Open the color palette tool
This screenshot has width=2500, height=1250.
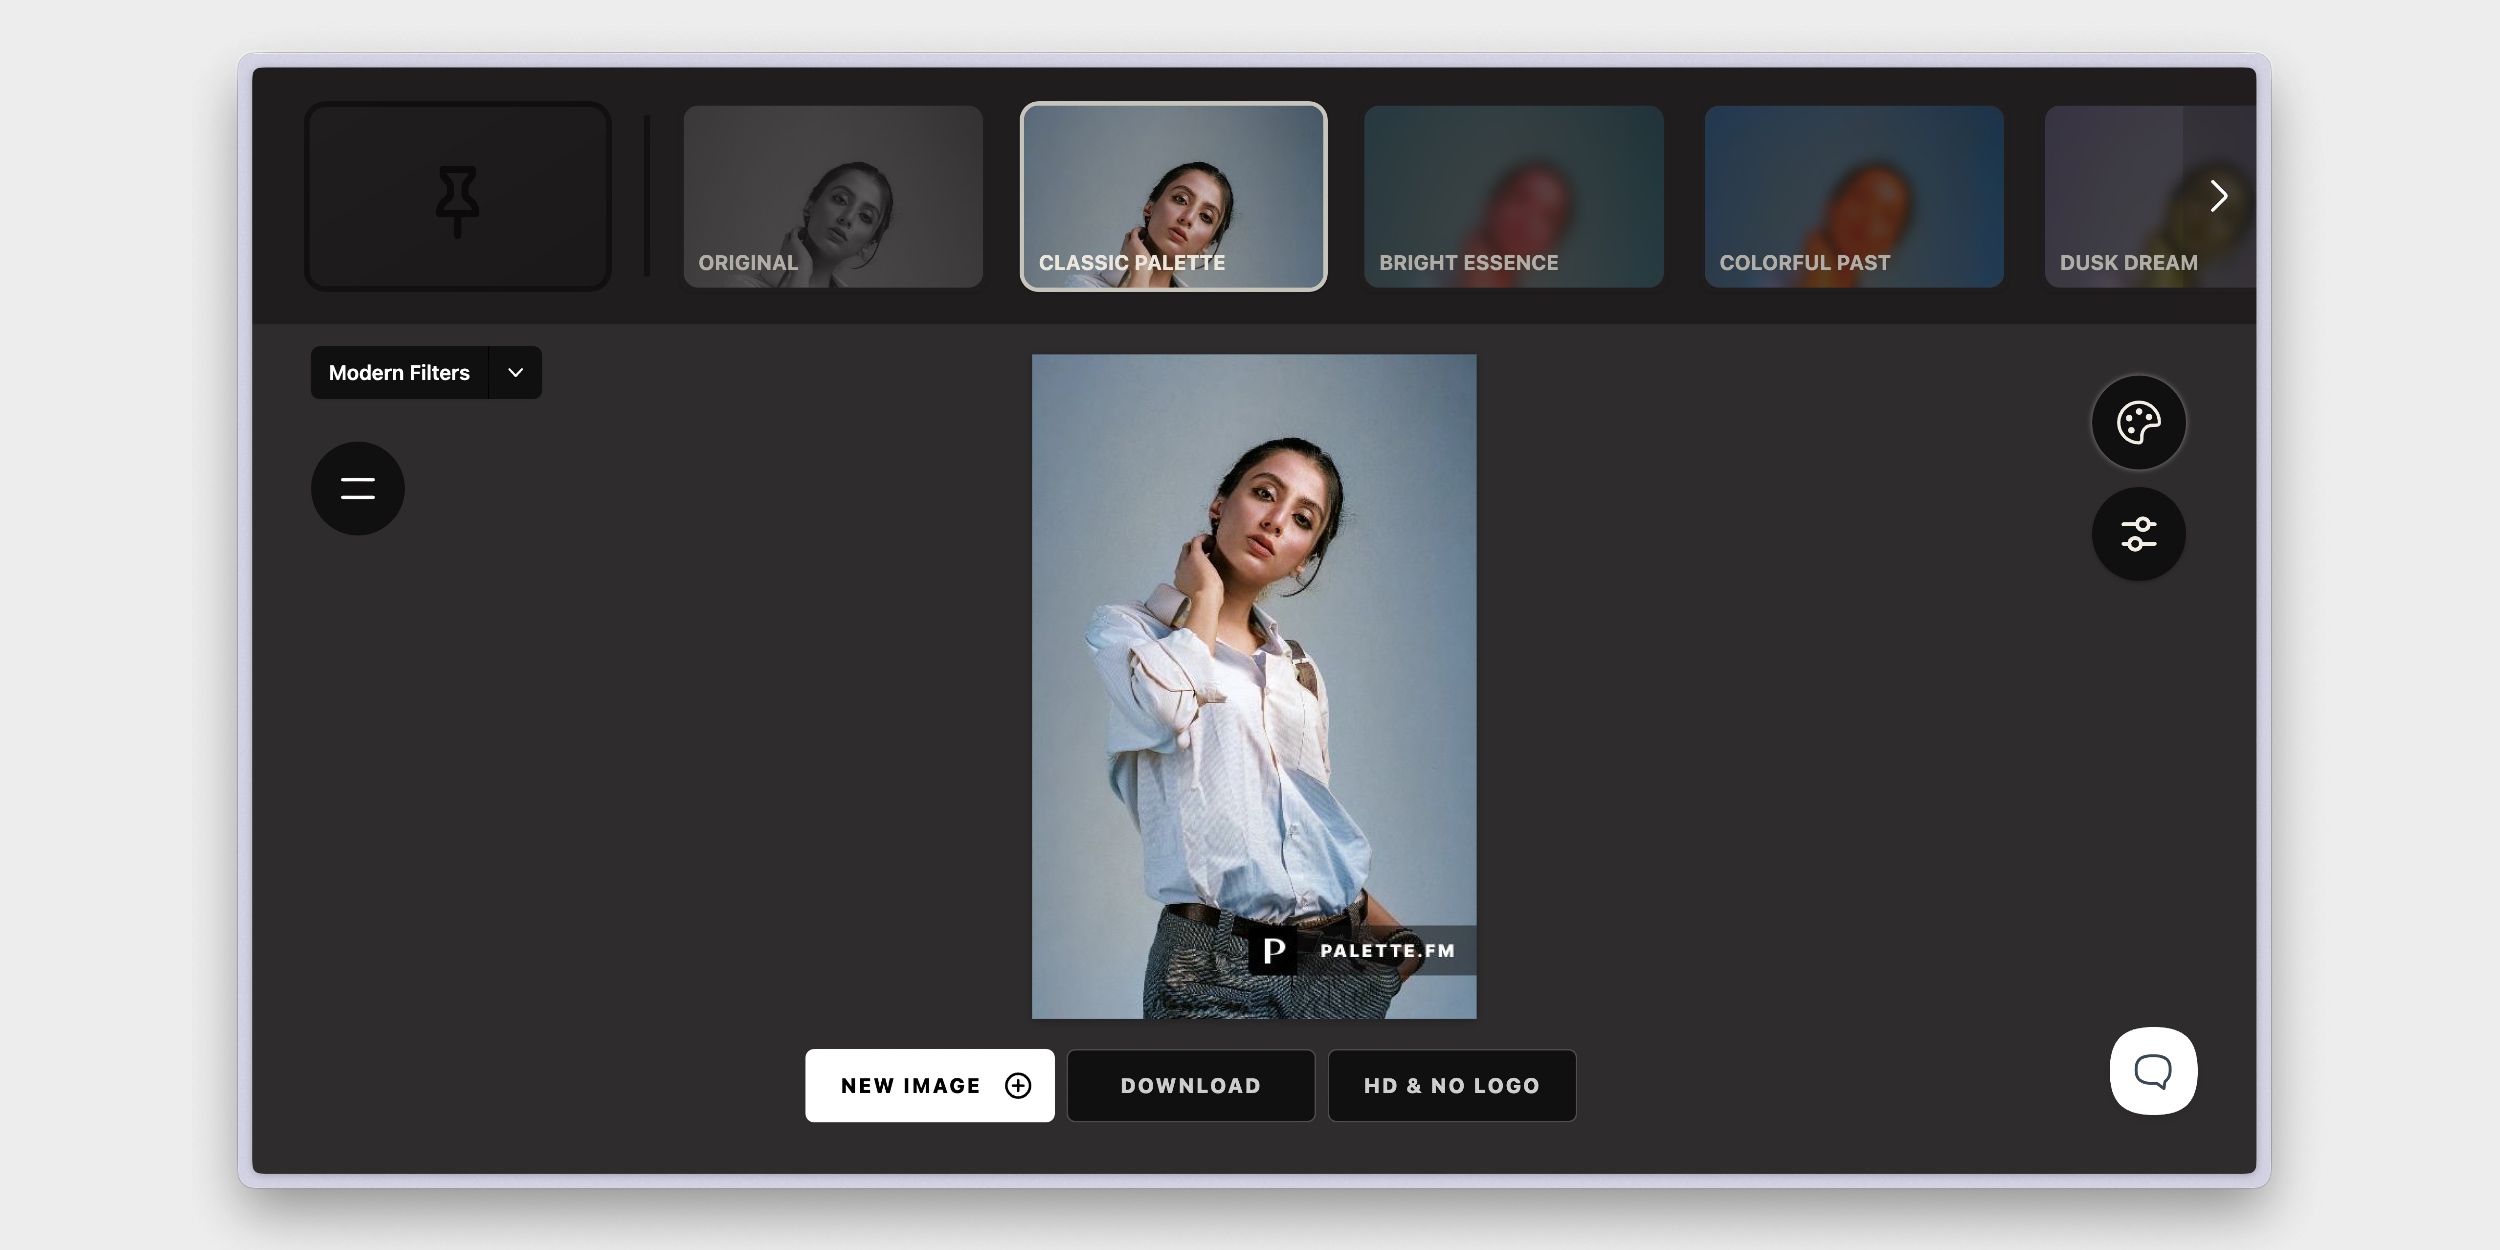coord(2140,421)
